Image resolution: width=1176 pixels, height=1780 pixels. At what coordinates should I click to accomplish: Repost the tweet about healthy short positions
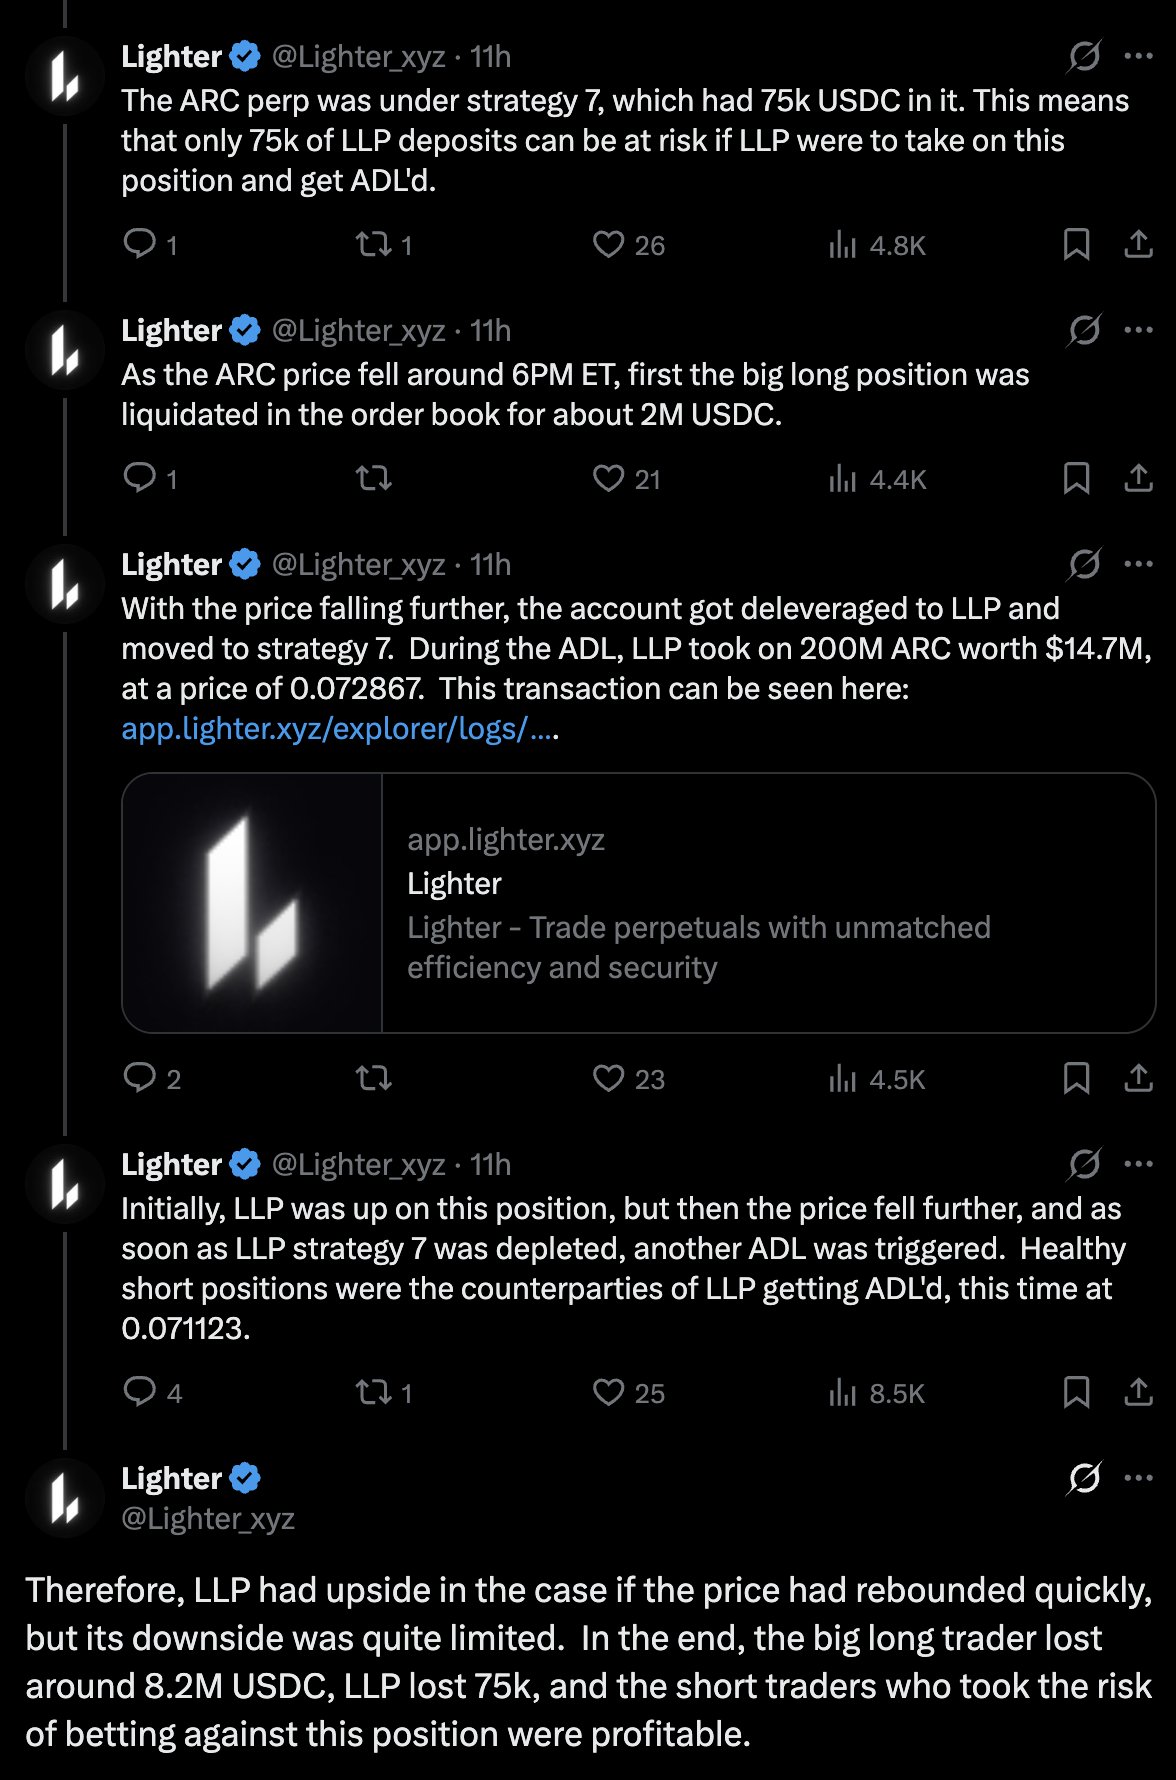pos(374,1393)
